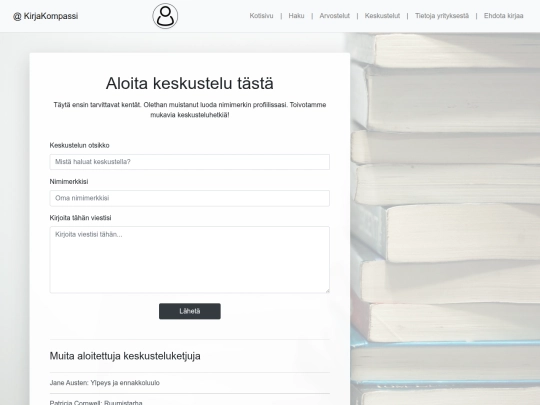Open the user profile avatar icon
This screenshot has width=540, height=405.
pos(165,16)
